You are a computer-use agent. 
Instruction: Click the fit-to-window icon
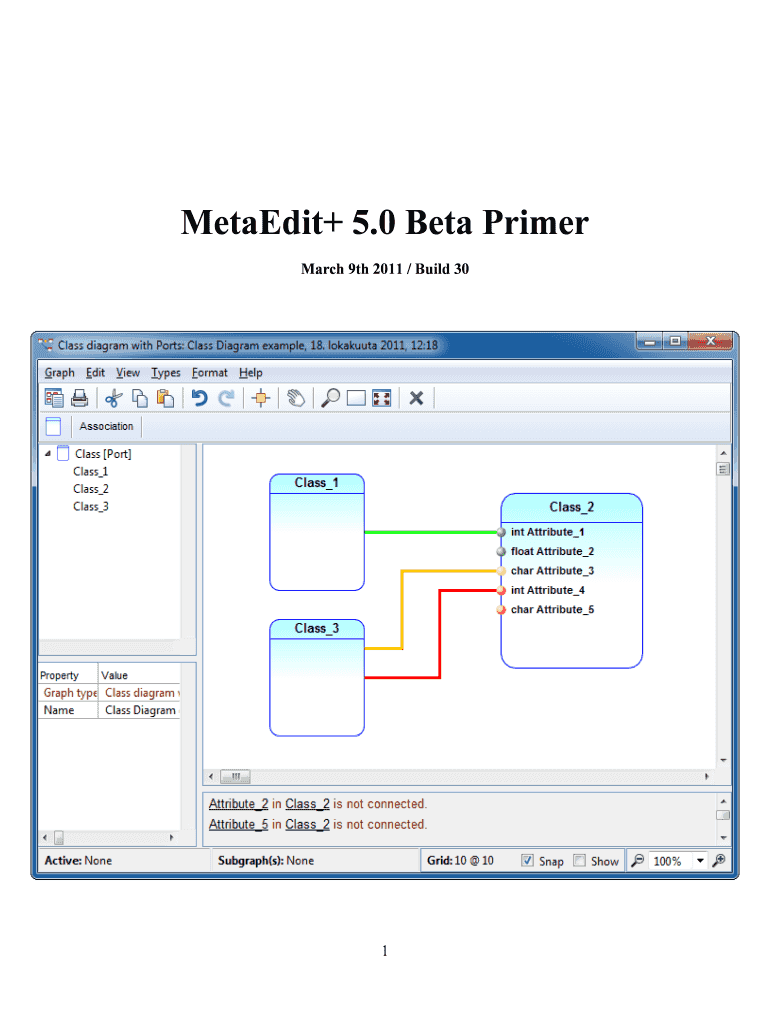[x=381, y=398]
